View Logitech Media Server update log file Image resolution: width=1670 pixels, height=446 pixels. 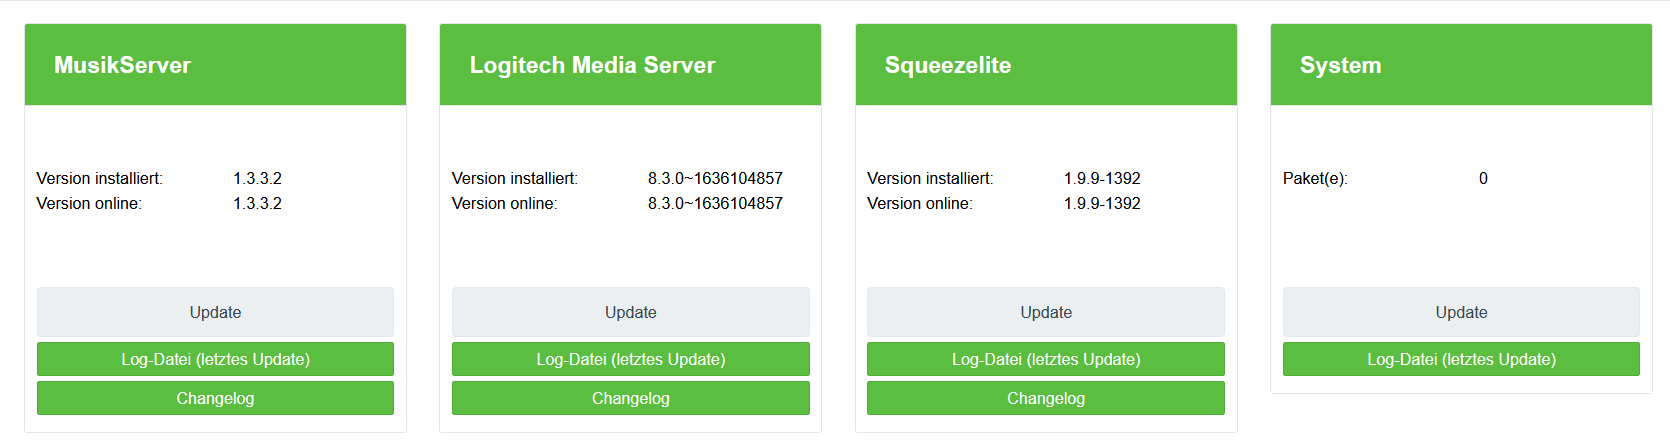[x=630, y=359]
